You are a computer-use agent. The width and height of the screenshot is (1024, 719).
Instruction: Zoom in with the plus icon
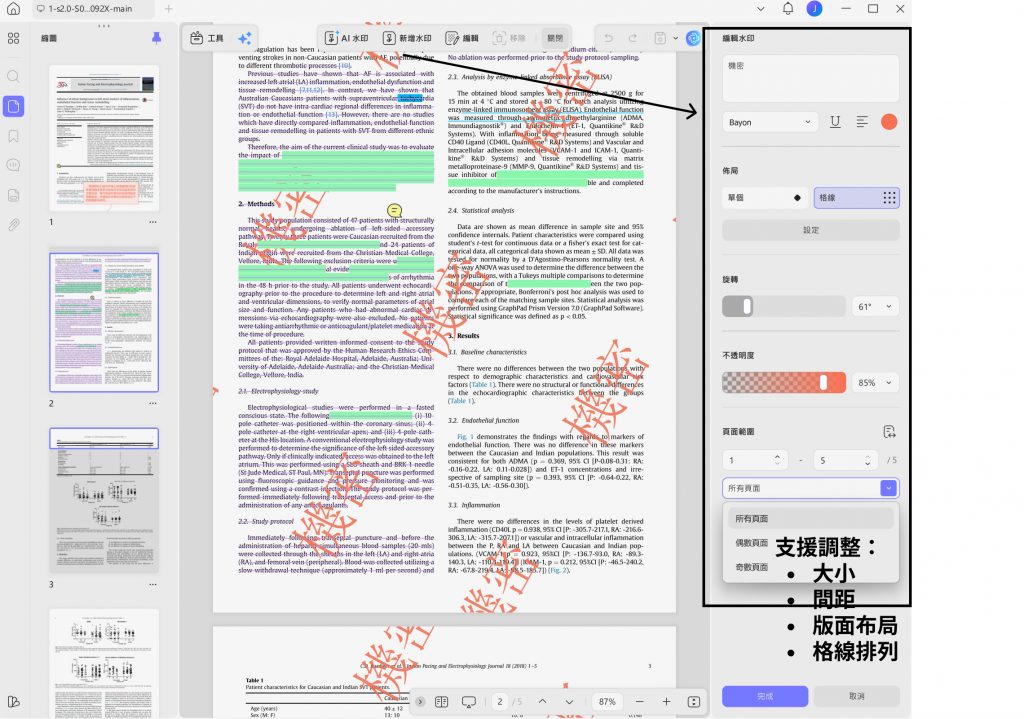pos(666,701)
